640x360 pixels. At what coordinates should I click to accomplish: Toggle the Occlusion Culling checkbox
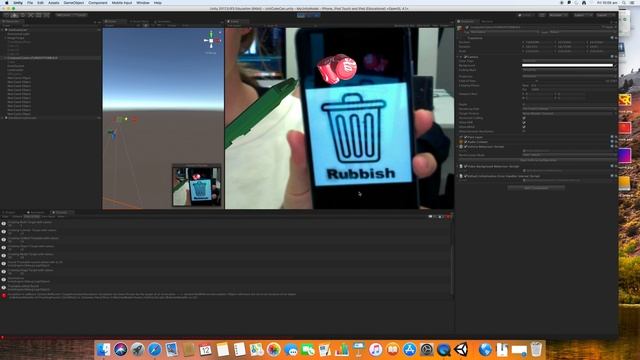click(x=524, y=118)
